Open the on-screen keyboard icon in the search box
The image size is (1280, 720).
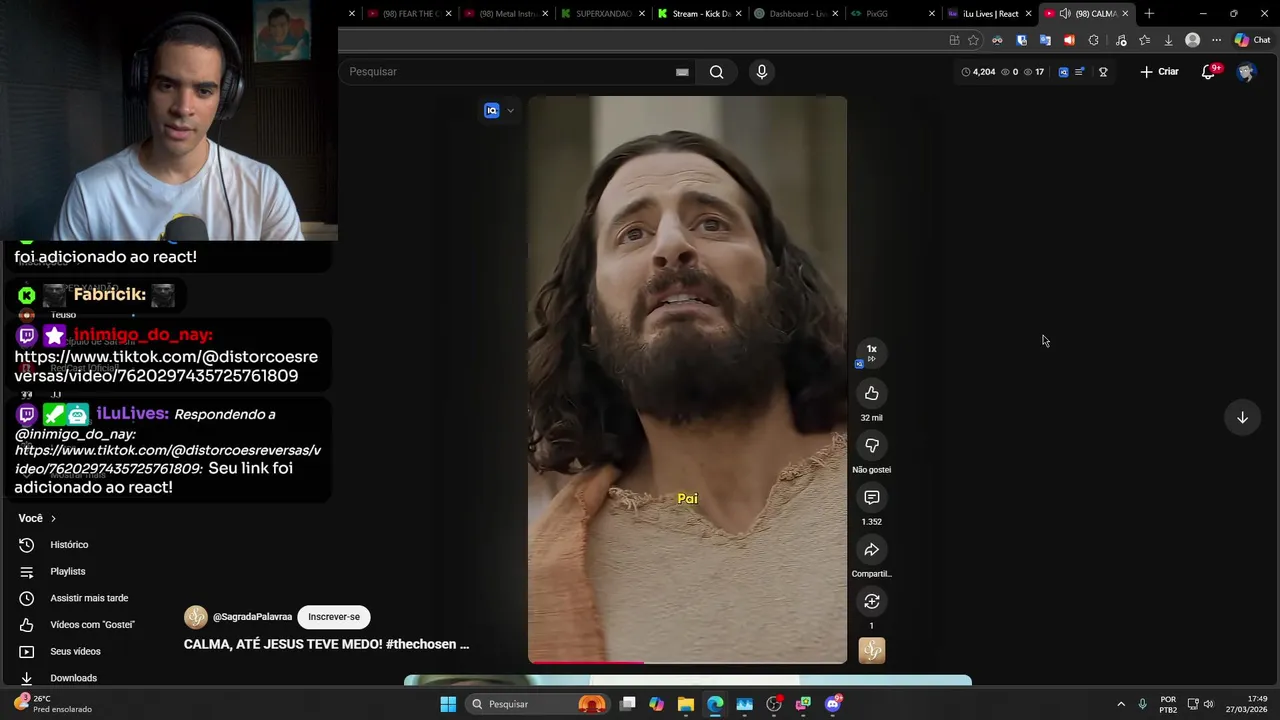682,72
